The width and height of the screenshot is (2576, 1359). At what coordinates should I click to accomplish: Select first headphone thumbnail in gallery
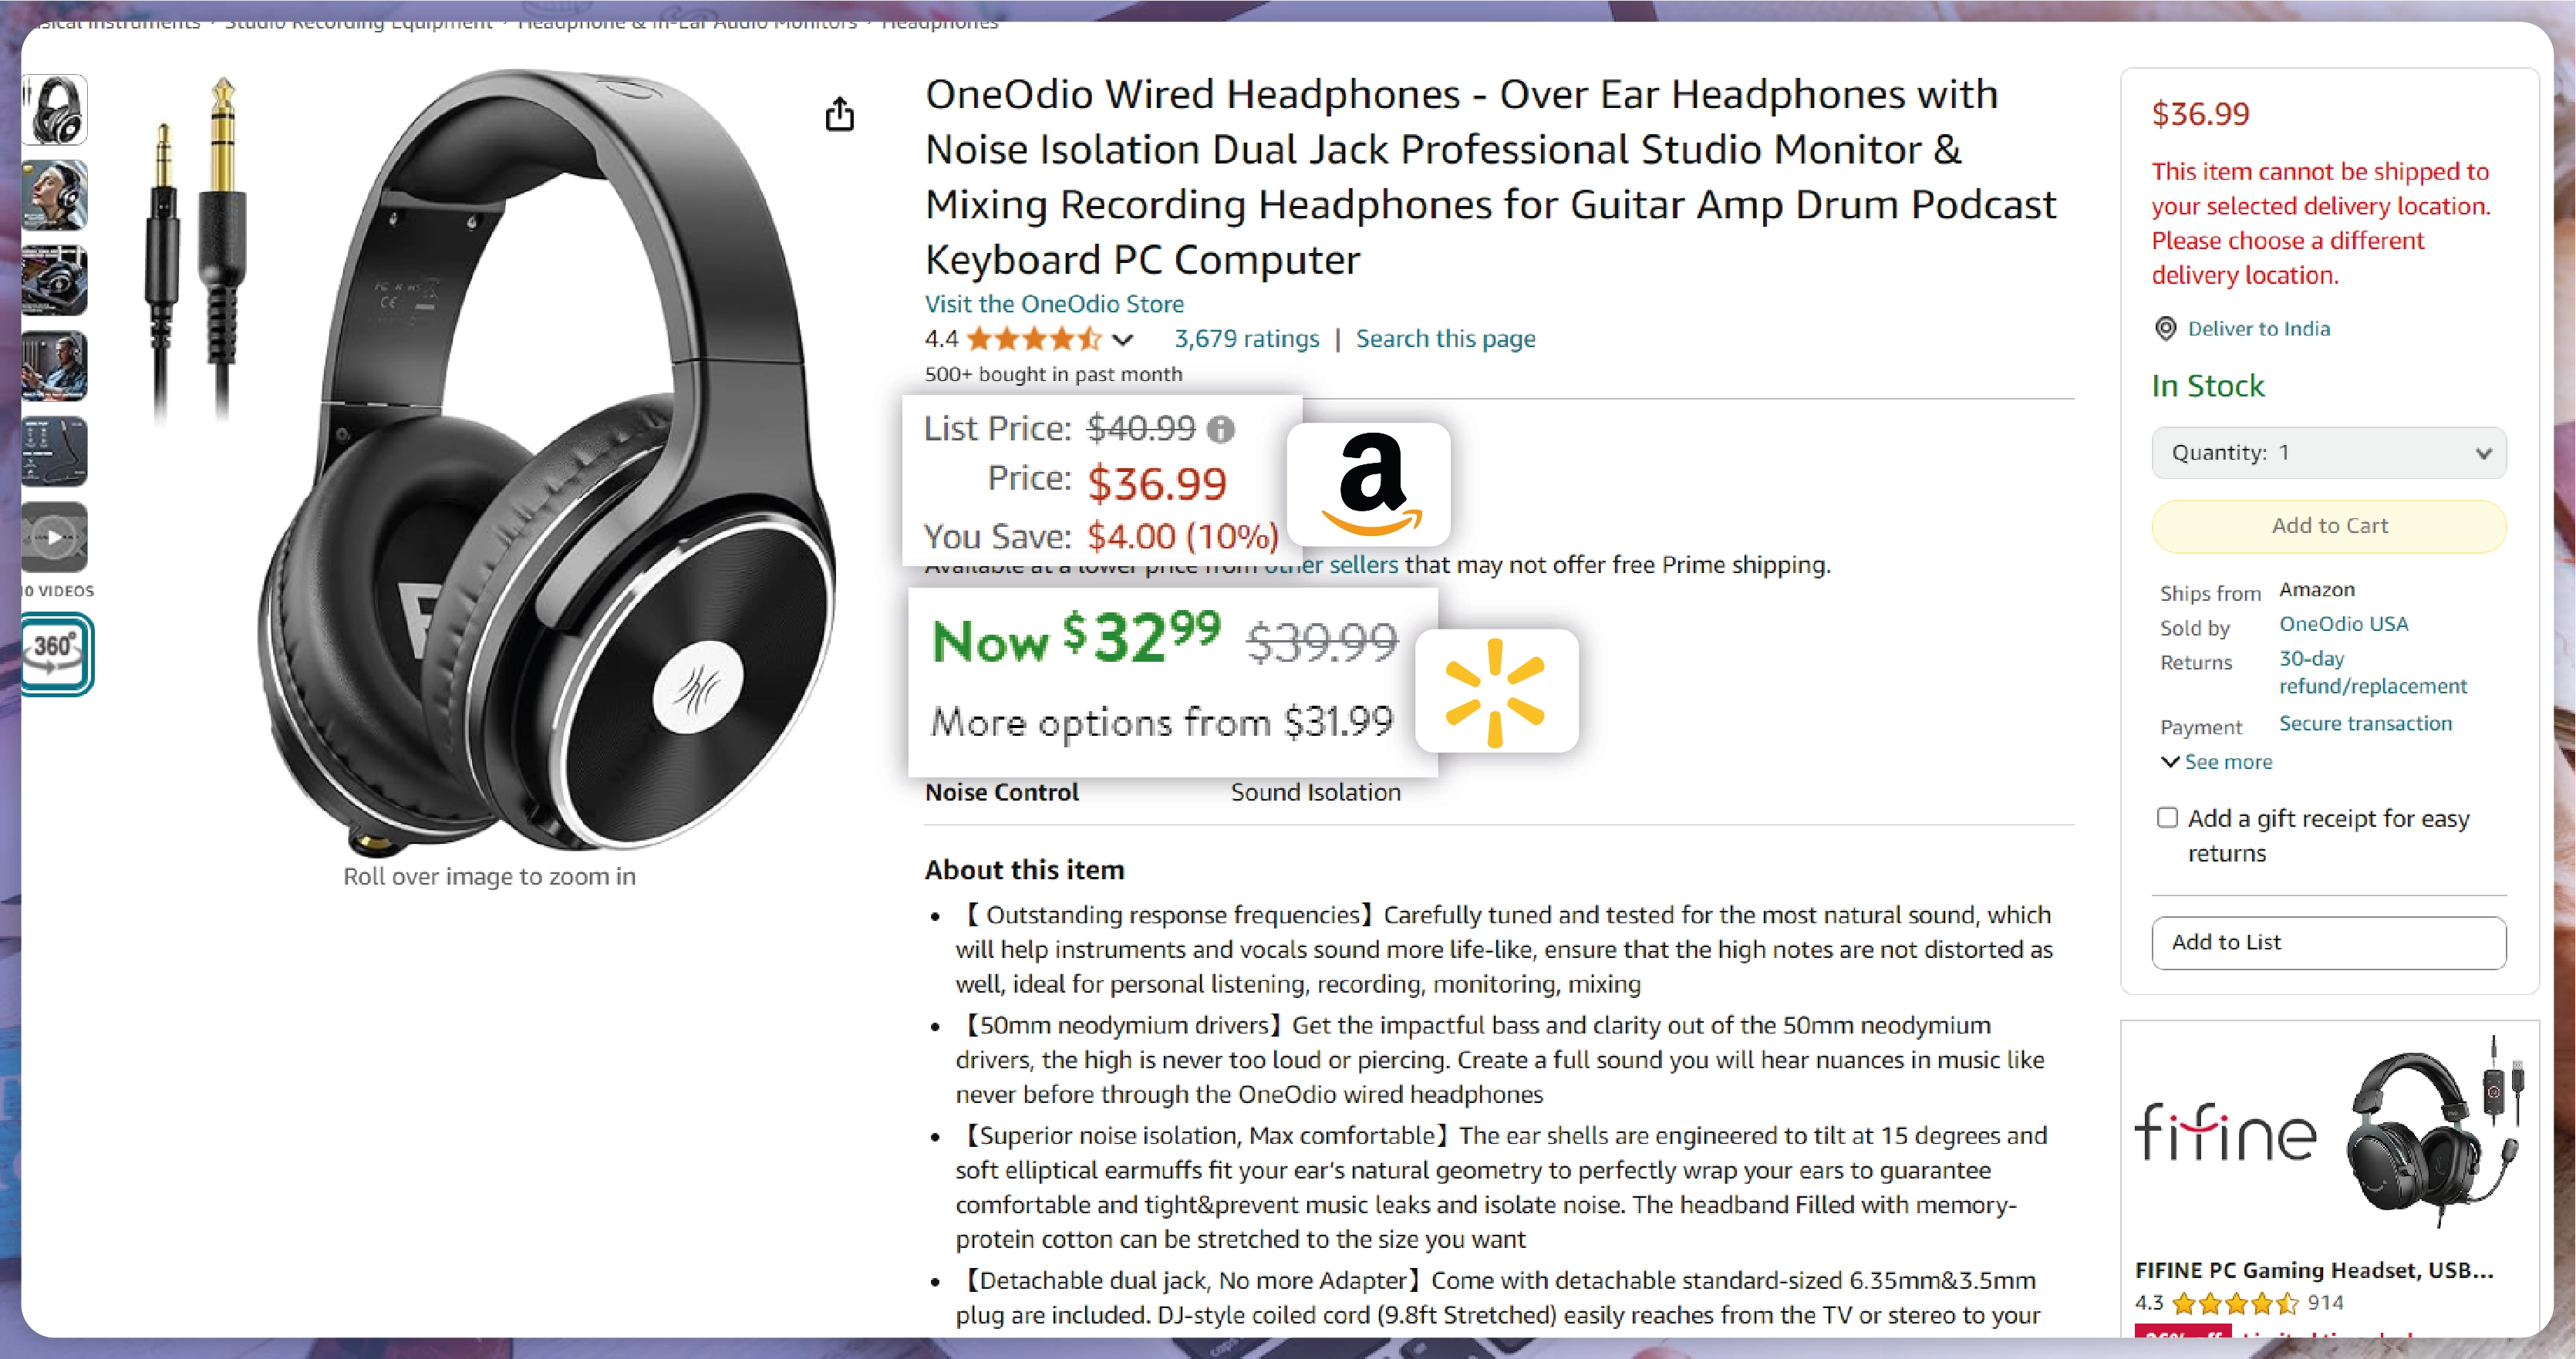click(x=55, y=110)
